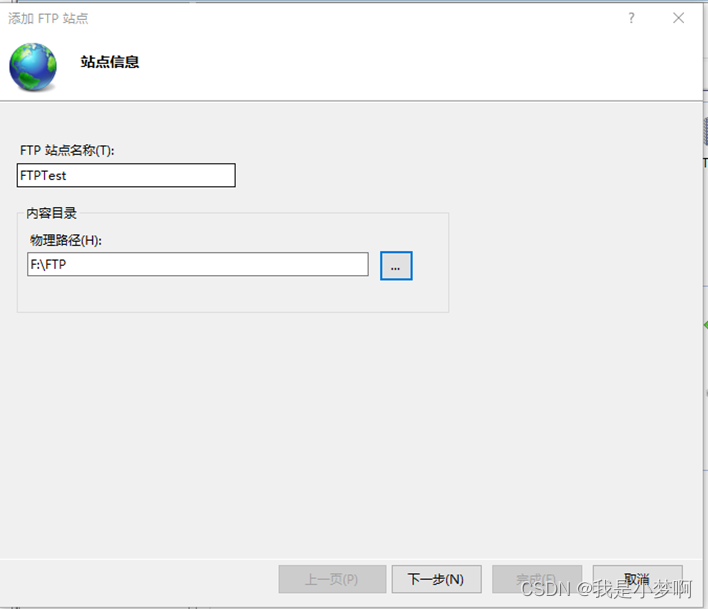This screenshot has width=708, height=609.
Task: Close the 添加 FTP 站点 dialog
Action: [x=678, y=18]
